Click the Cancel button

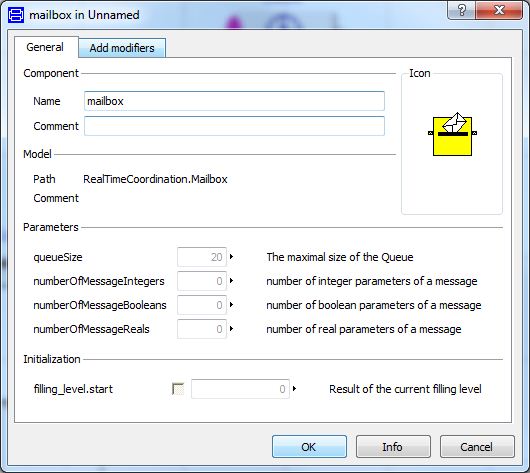477,447
